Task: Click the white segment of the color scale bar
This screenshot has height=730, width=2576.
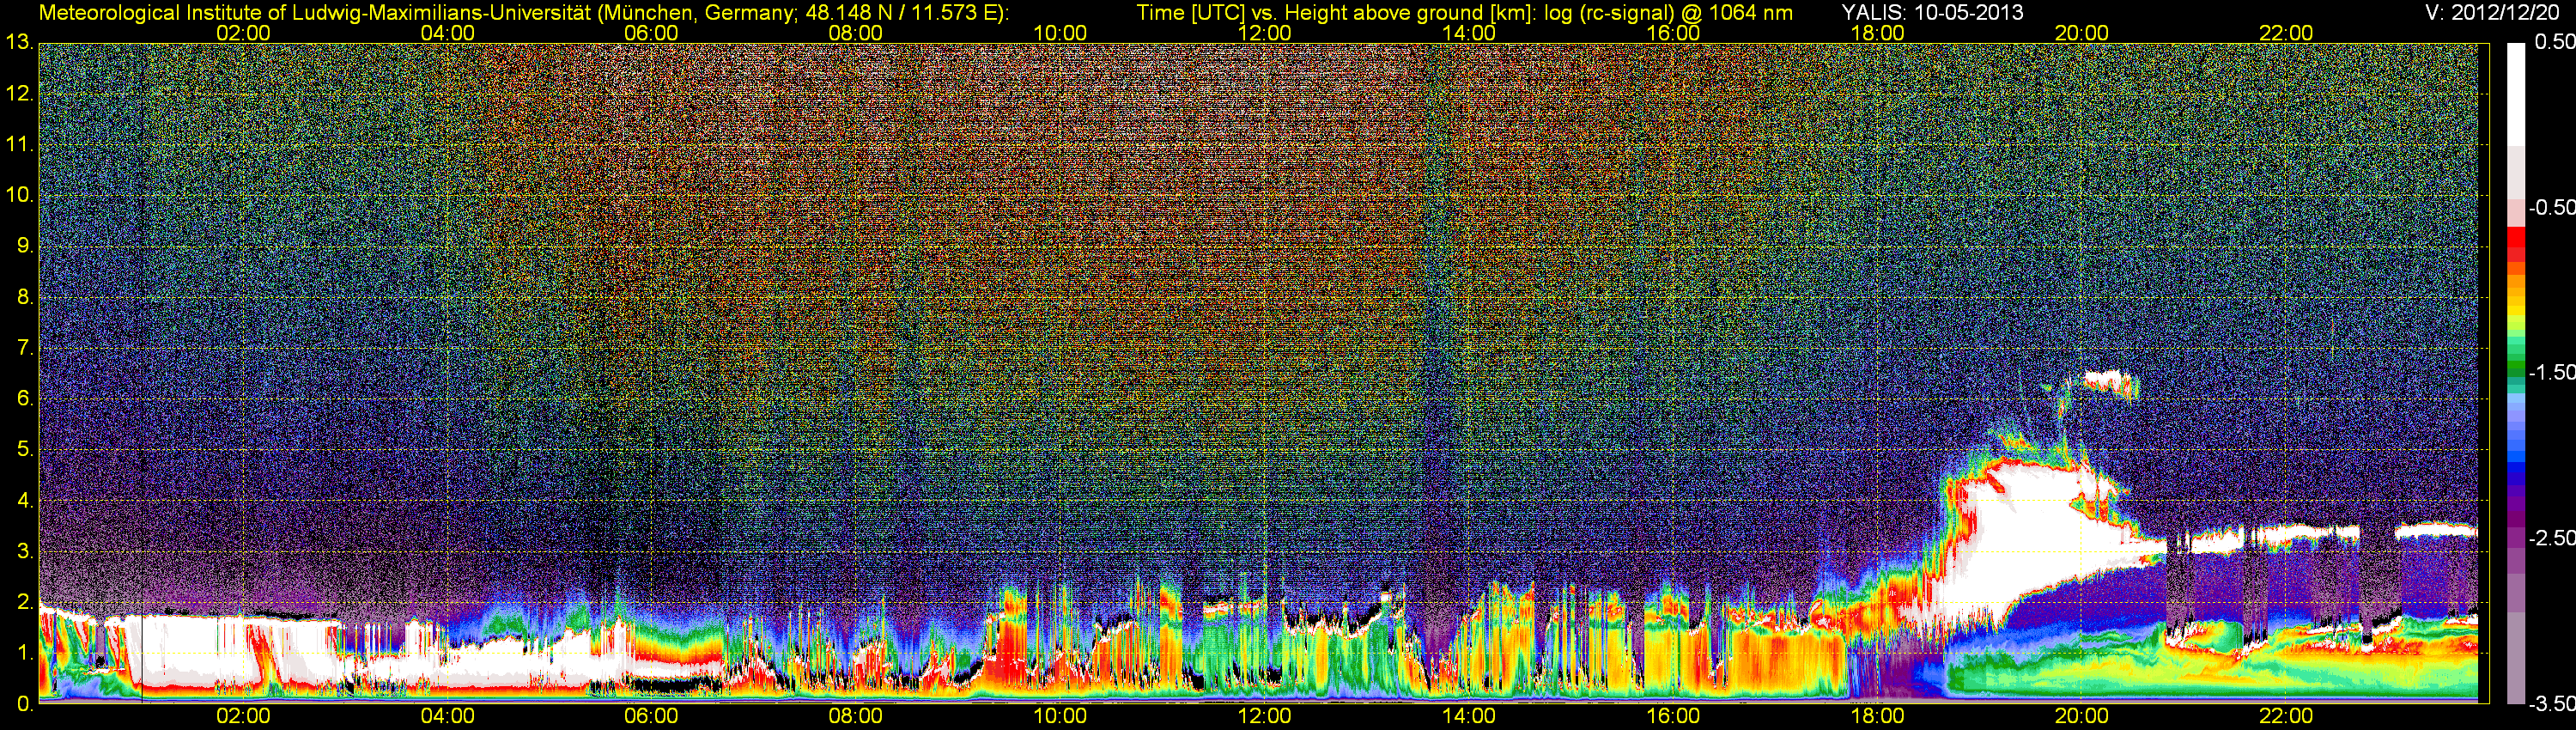Action: click(2515, 95)
